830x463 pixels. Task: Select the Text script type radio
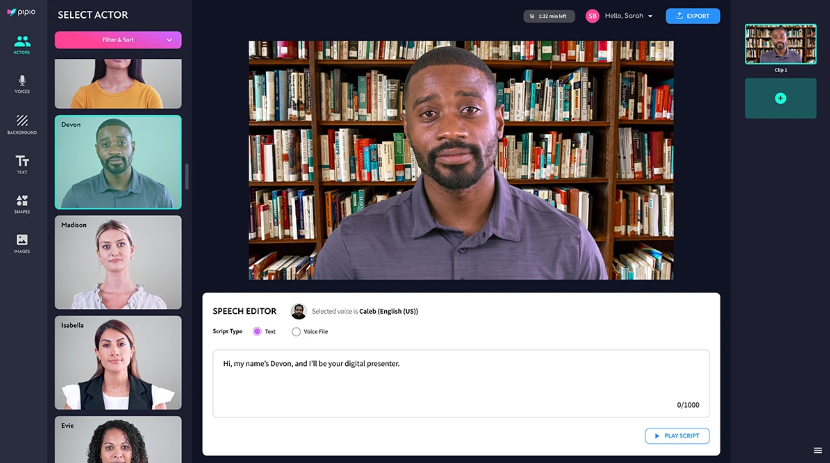point(257,331)
